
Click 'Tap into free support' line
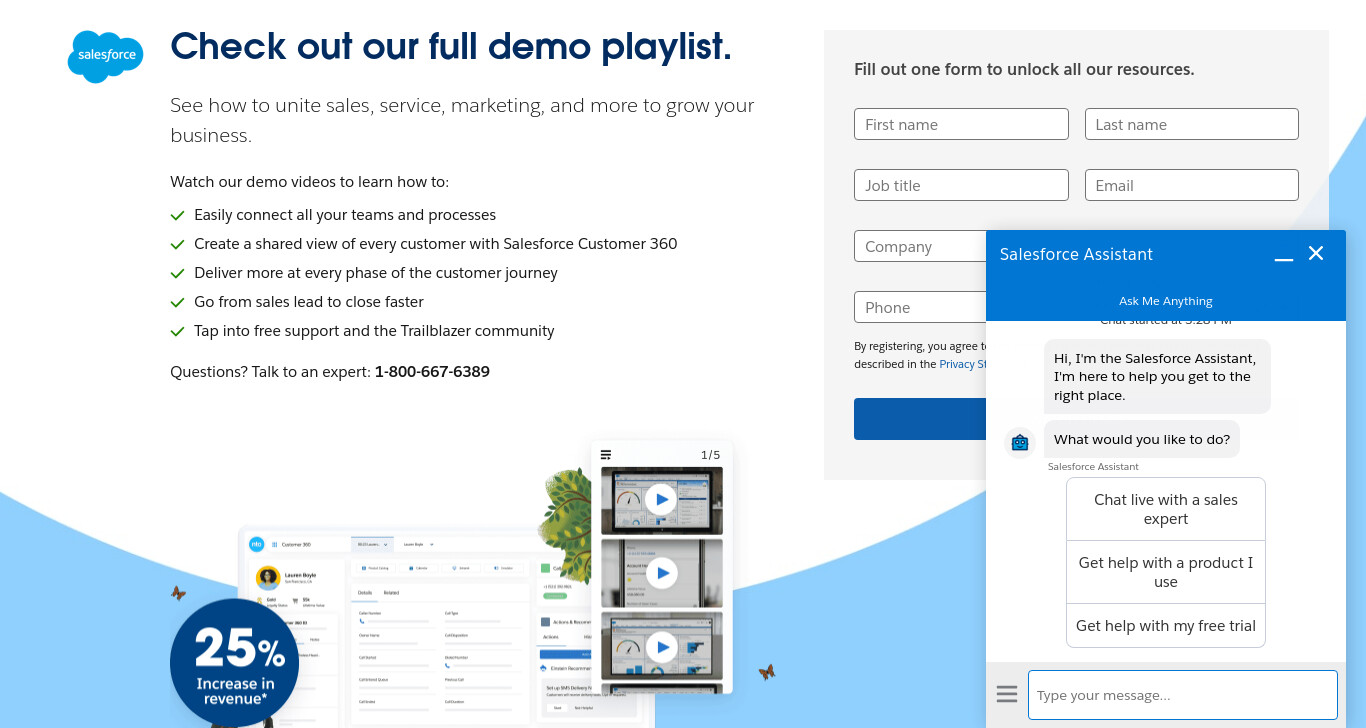coord(374,331)
